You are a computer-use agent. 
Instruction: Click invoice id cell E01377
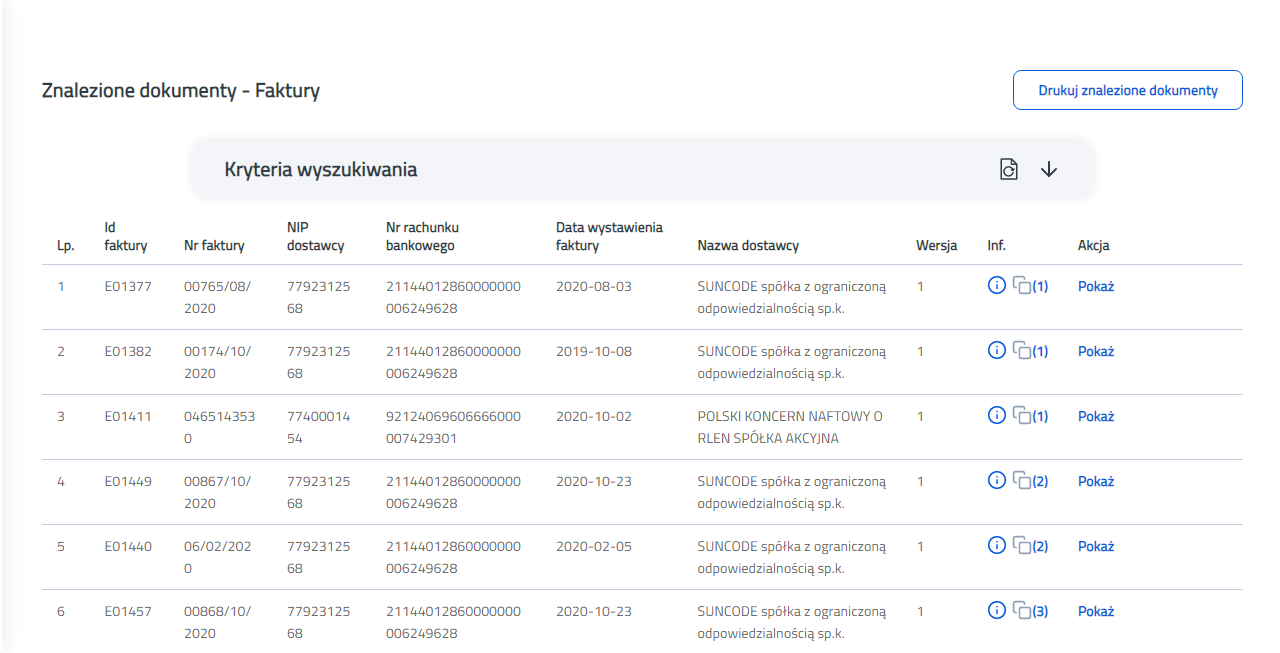click(x=128, y=286)
